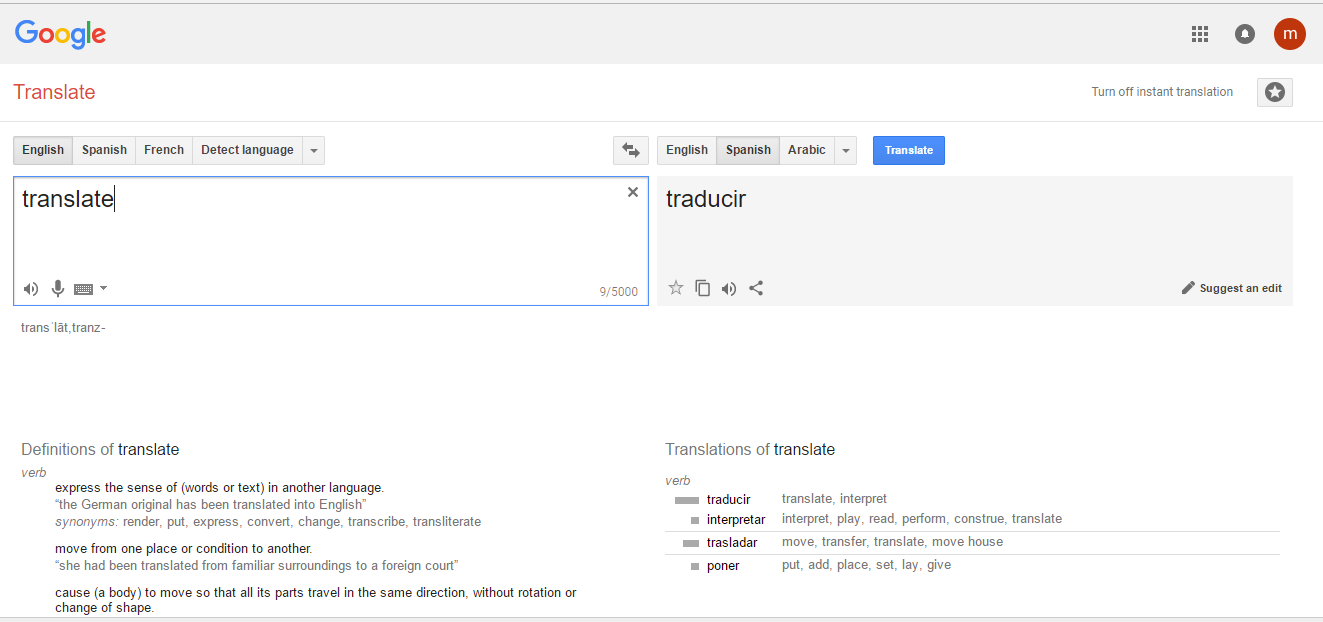Listen to the source text
Image resolution: width=1323 pixels, height=622 pixels.
(x=31, y=289)
